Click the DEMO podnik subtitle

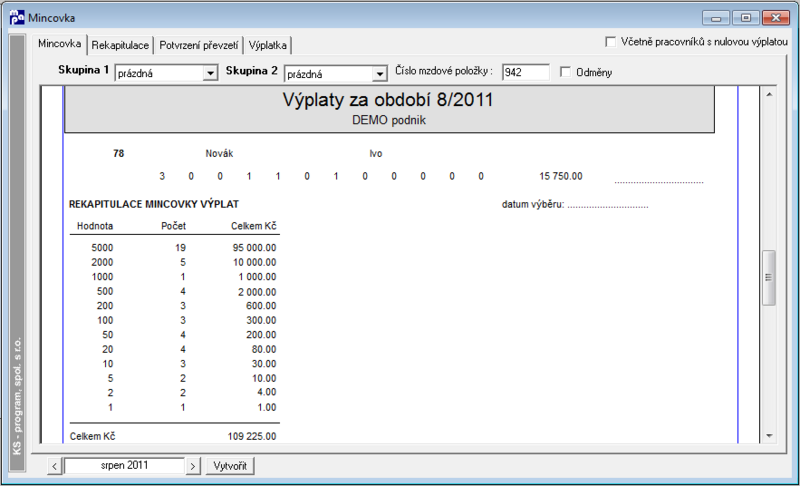(x=389, y=120)
